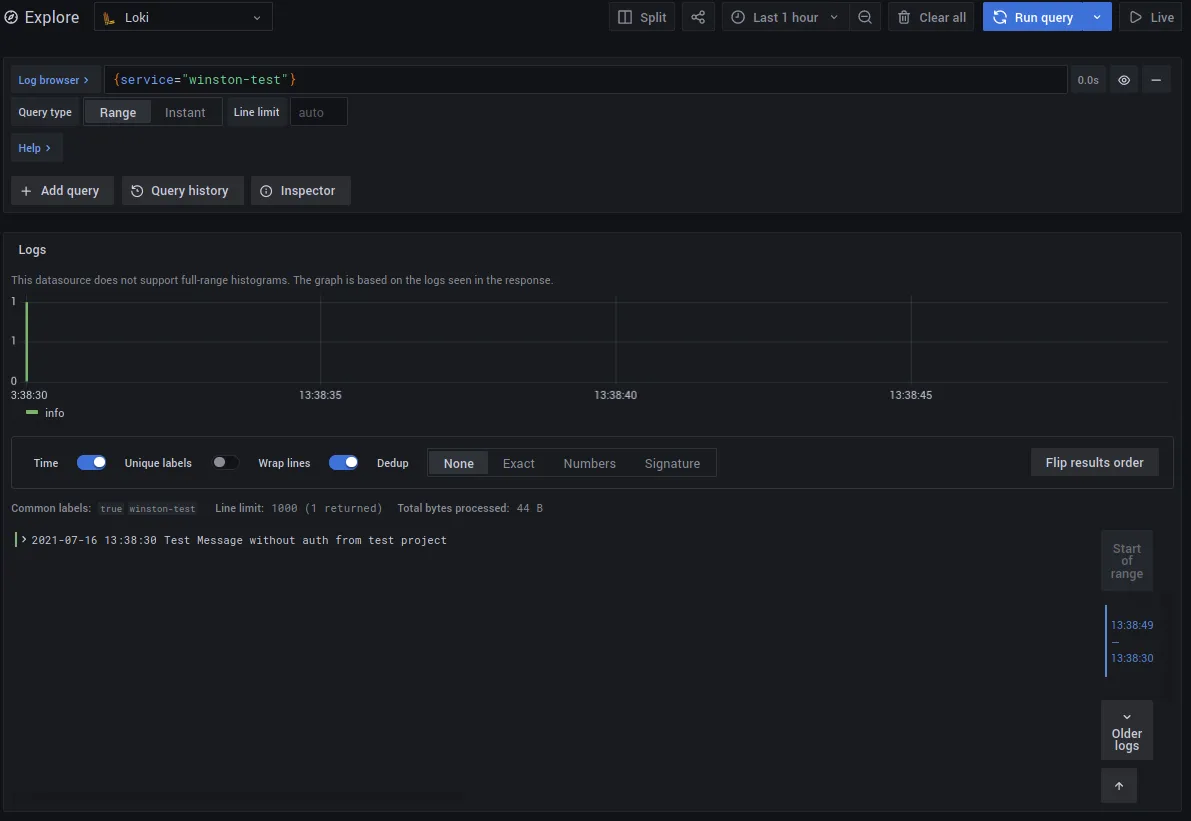Click the green info legend swatch
This screenshot has height=821, width=1191.
pos(33,412)
